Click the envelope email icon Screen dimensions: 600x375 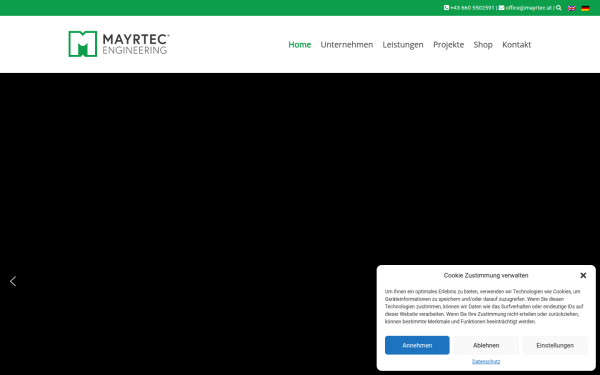(501, 8)
